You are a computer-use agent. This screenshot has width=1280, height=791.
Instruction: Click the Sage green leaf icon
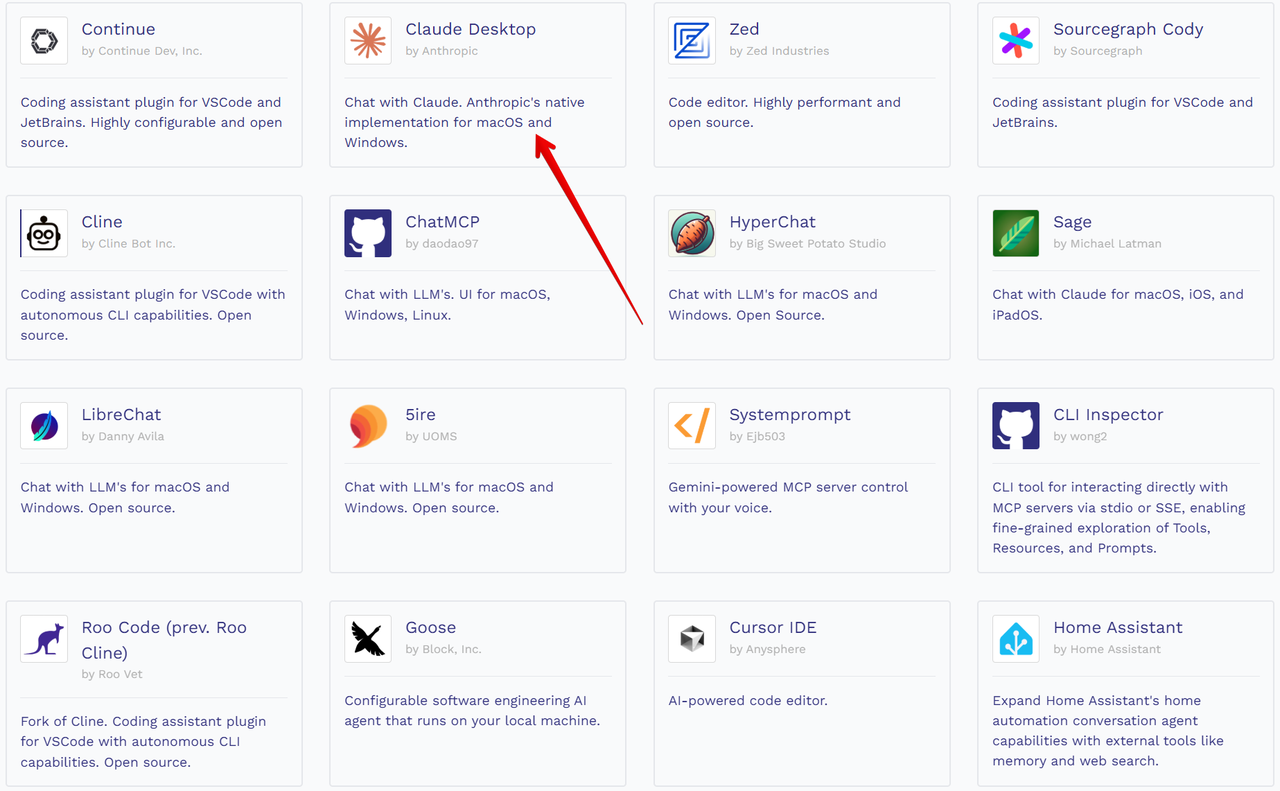(1016, 233)
